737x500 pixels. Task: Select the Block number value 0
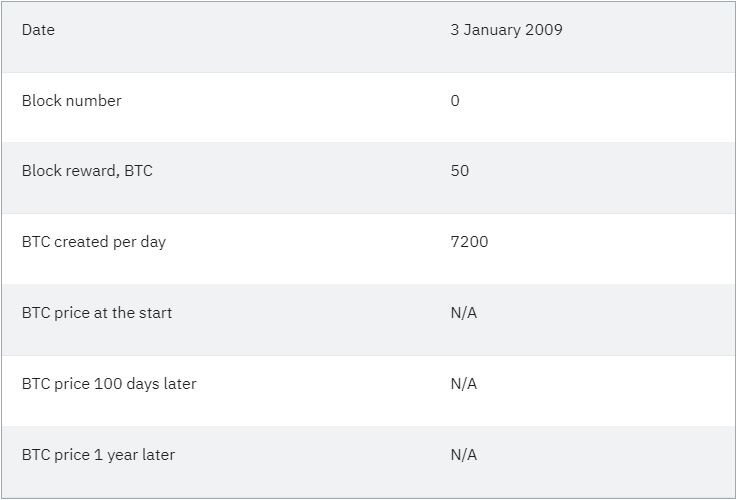455,101
